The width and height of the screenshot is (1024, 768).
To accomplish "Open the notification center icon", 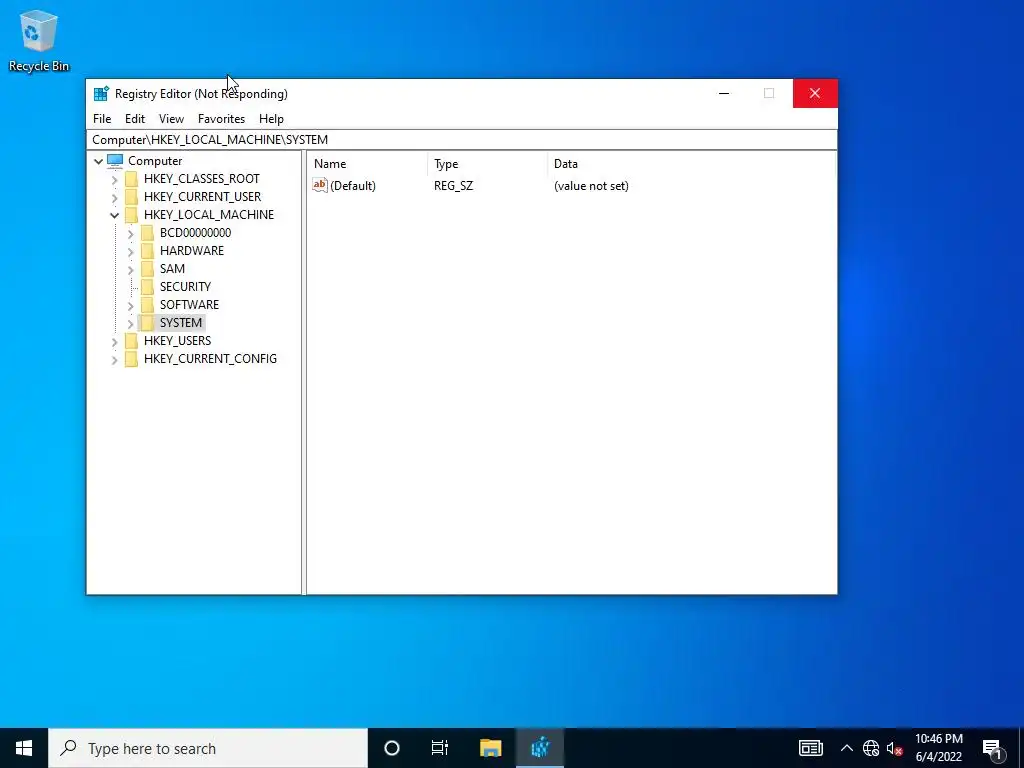I will click(x=992, y=748).
